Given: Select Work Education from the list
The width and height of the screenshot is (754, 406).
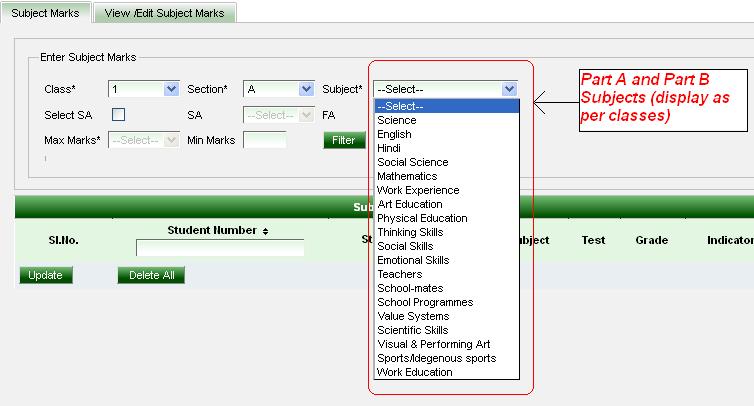Looking at the screenshot, I should (414, 372).
